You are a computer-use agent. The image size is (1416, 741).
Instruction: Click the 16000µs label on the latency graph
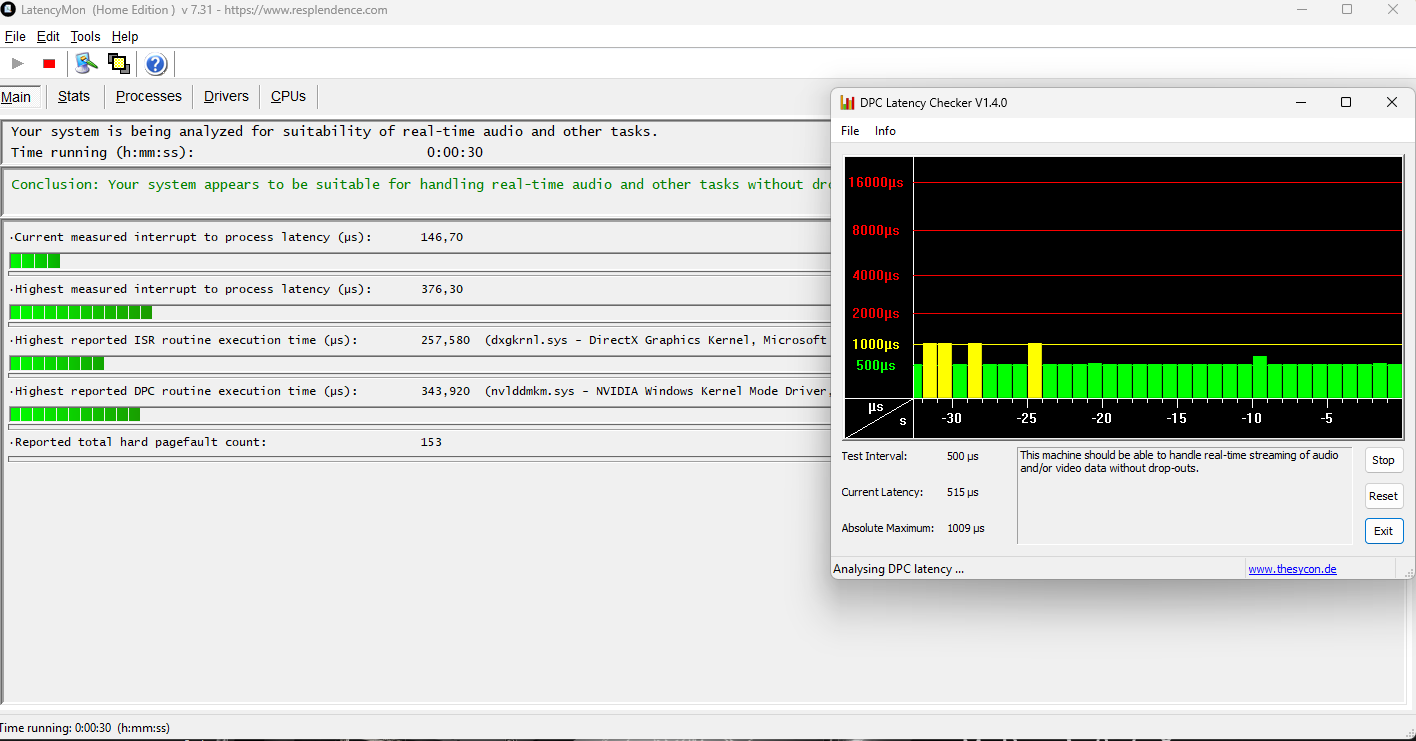(x=877, y=182)
